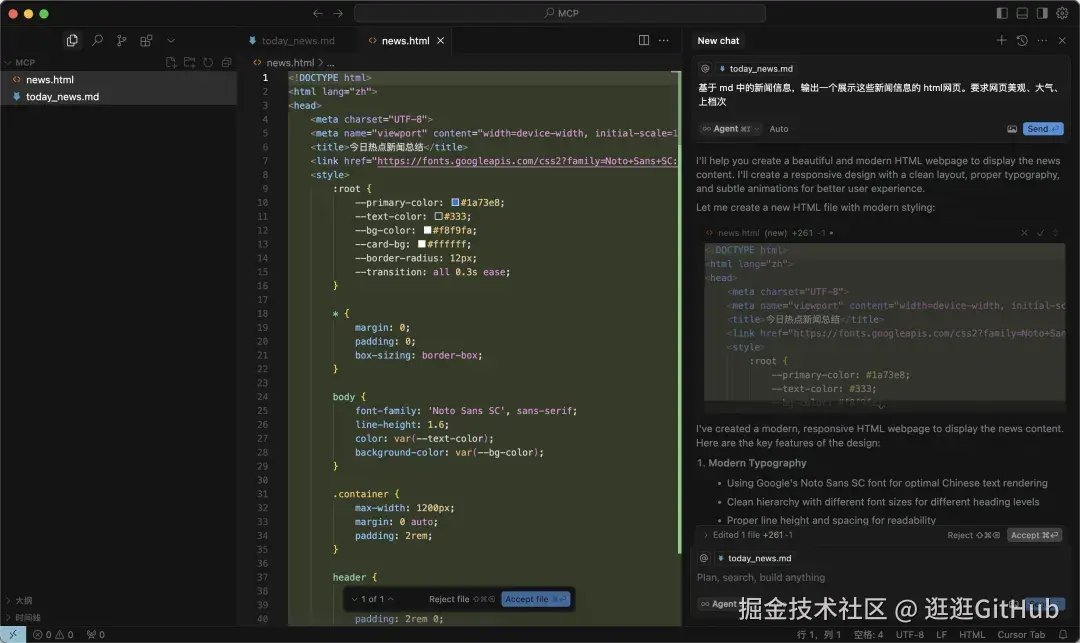1080x643 pixels.
Task: Open errors and warnings in status bar
Action: (53, 635)
